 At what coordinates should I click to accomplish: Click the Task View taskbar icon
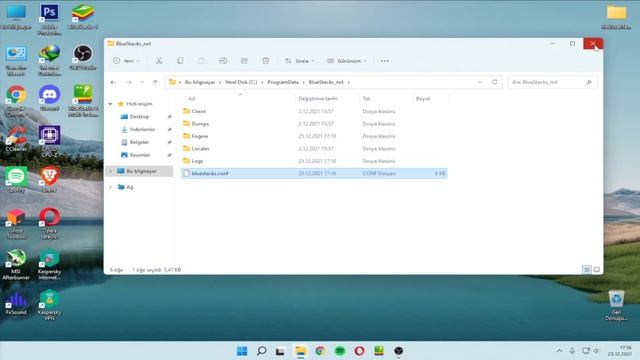(280, 351)
